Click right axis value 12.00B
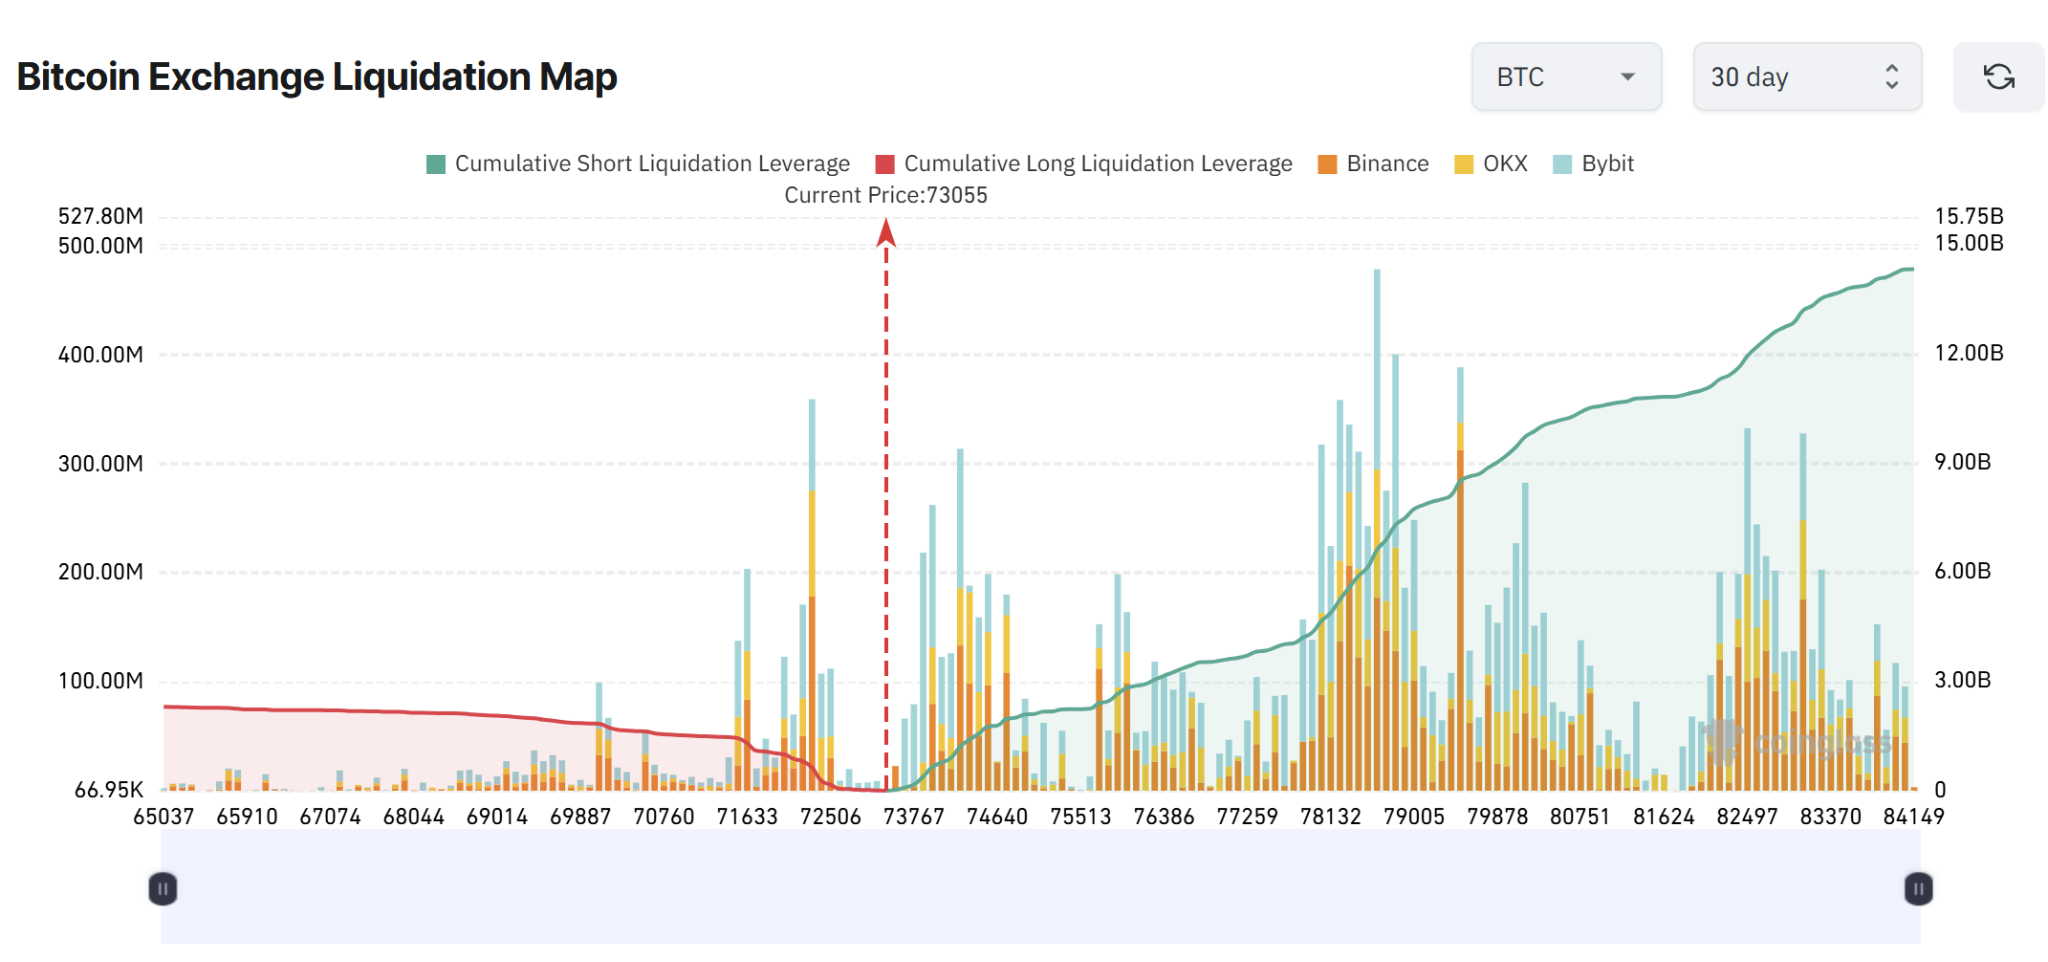This screenshot has width=2048, height=962. 1969,352
